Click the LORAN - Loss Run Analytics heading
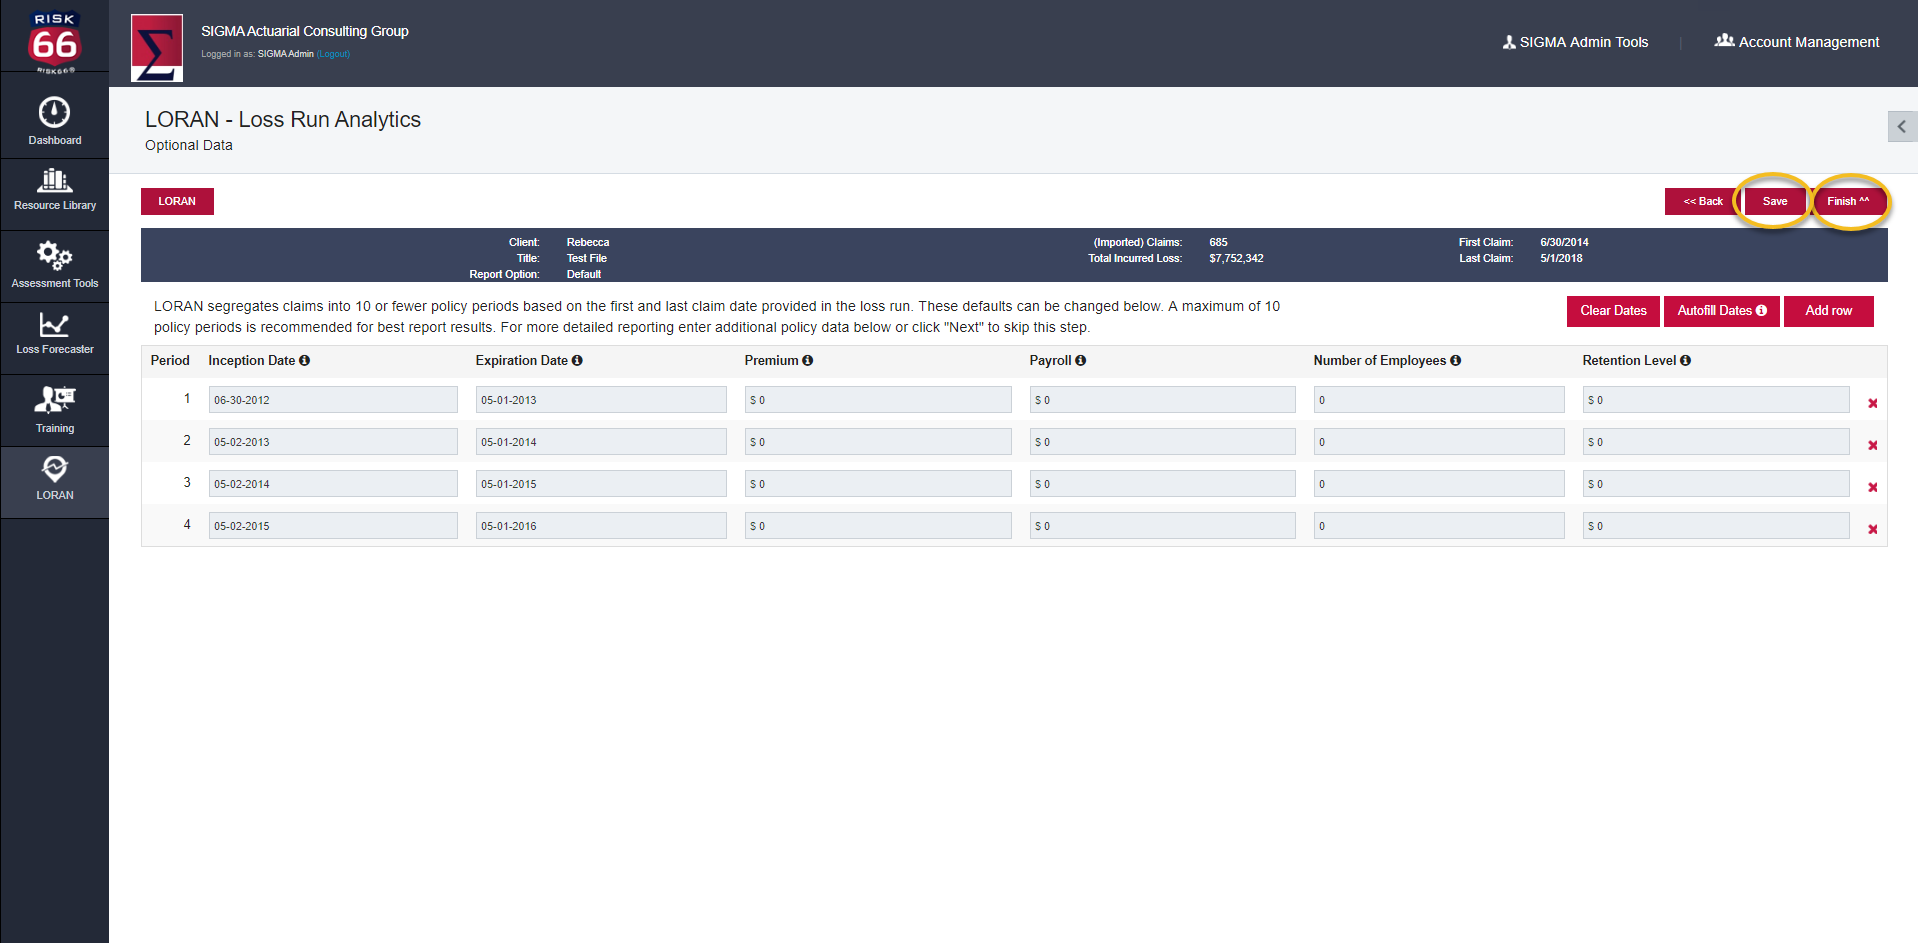 click(283, 119)
